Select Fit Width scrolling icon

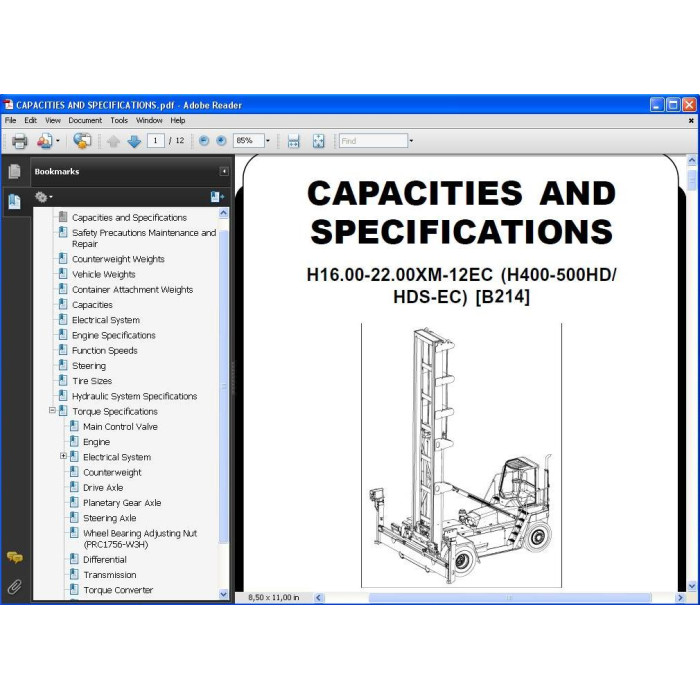pyautogui.click(x=293, y=141)
